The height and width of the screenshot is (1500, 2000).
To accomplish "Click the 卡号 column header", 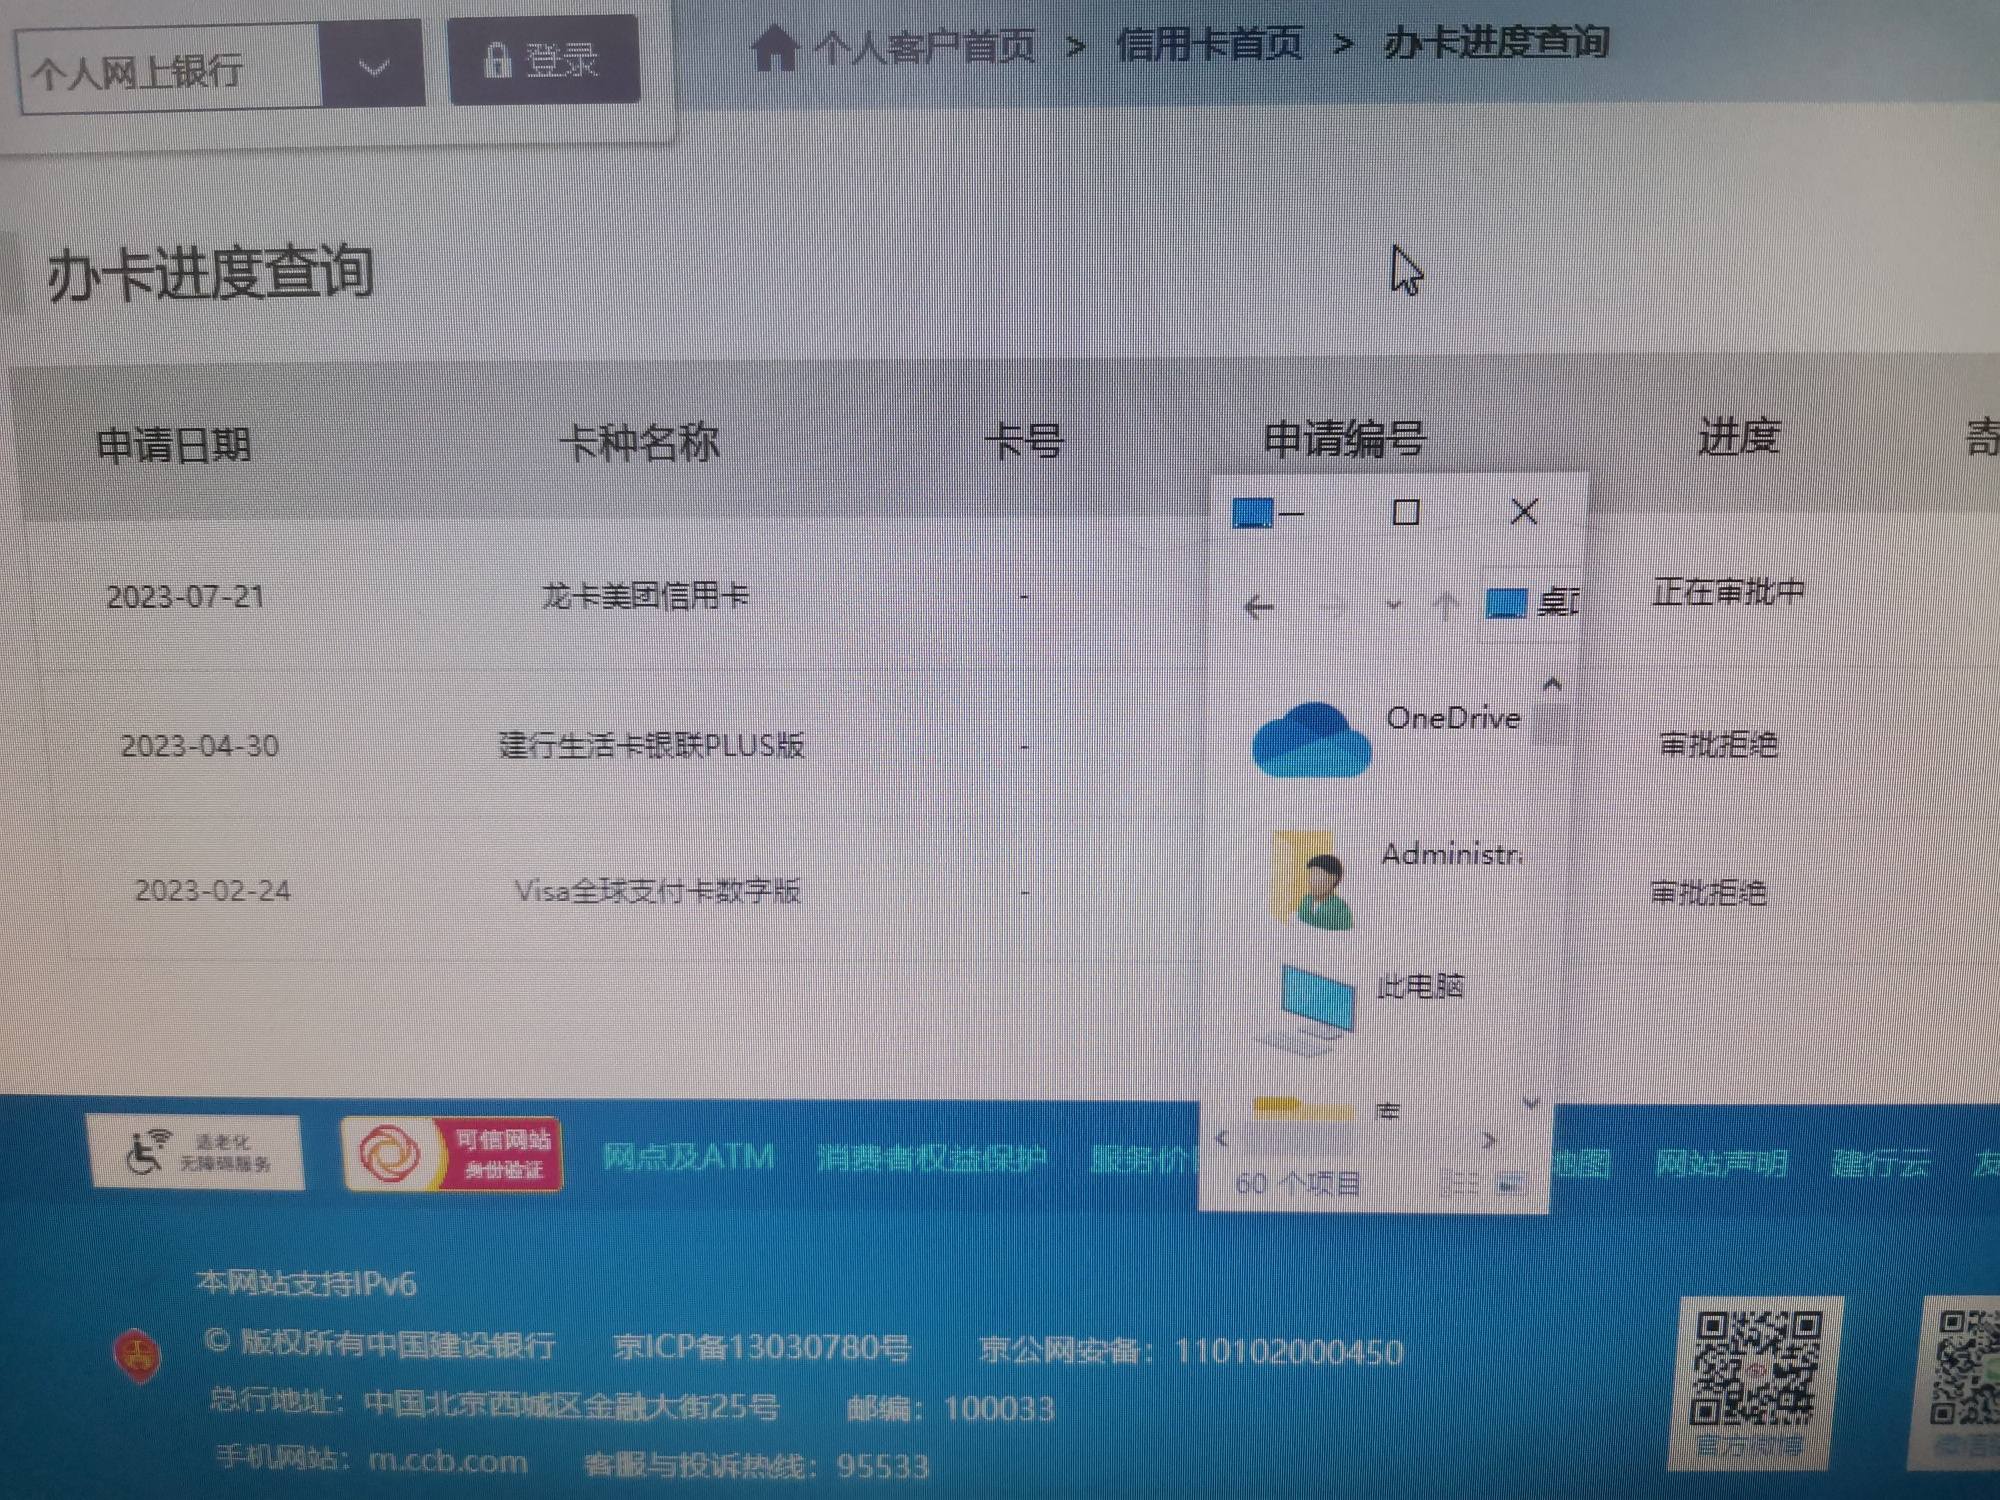I will click(1024, 440).
